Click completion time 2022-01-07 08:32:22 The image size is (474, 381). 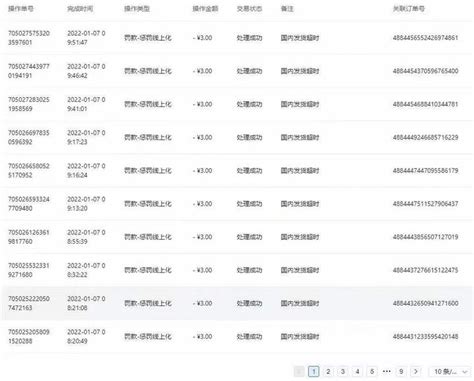(x=86, y=270)
